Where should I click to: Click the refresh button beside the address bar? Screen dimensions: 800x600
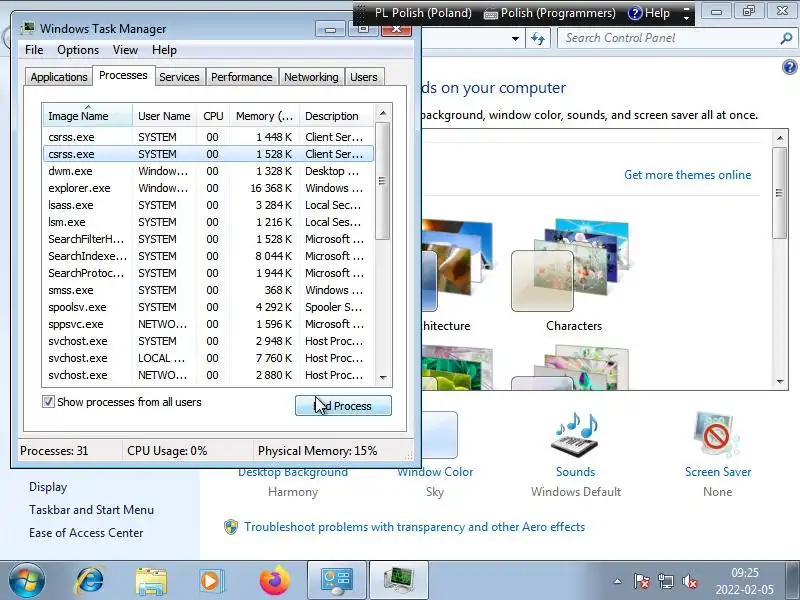[x=538, y=38]
